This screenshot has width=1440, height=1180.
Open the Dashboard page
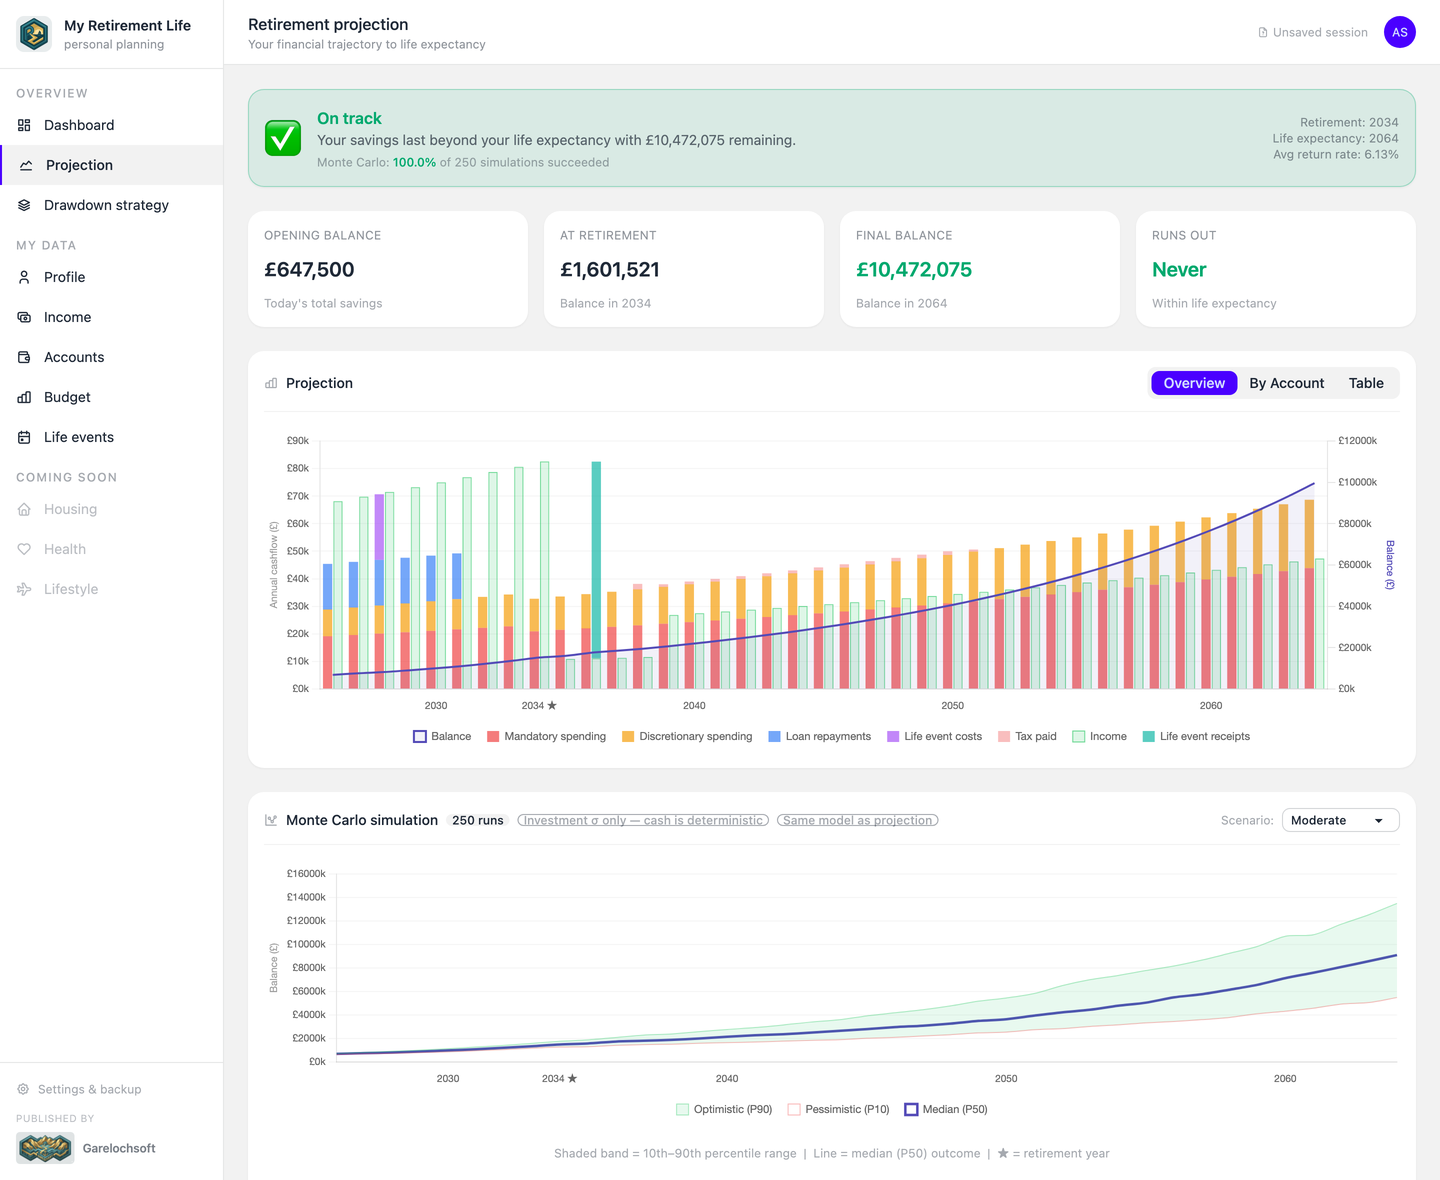111,125
